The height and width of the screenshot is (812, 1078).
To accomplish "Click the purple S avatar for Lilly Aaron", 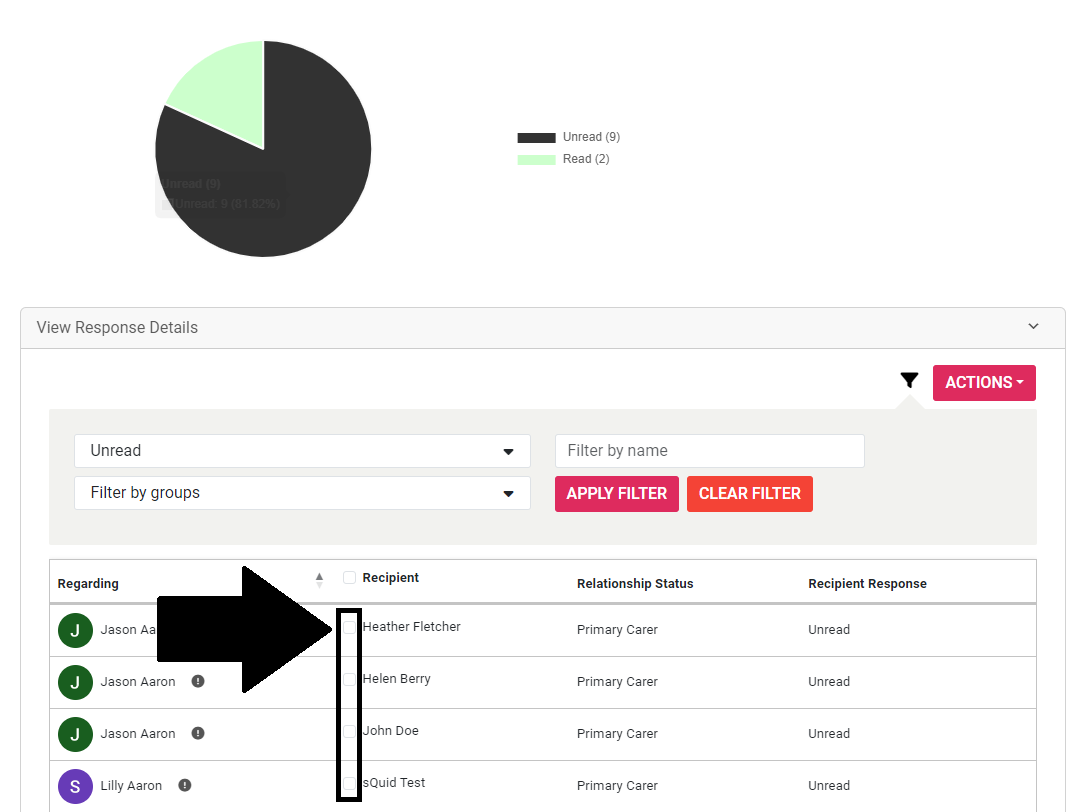I will pos(75,786).
